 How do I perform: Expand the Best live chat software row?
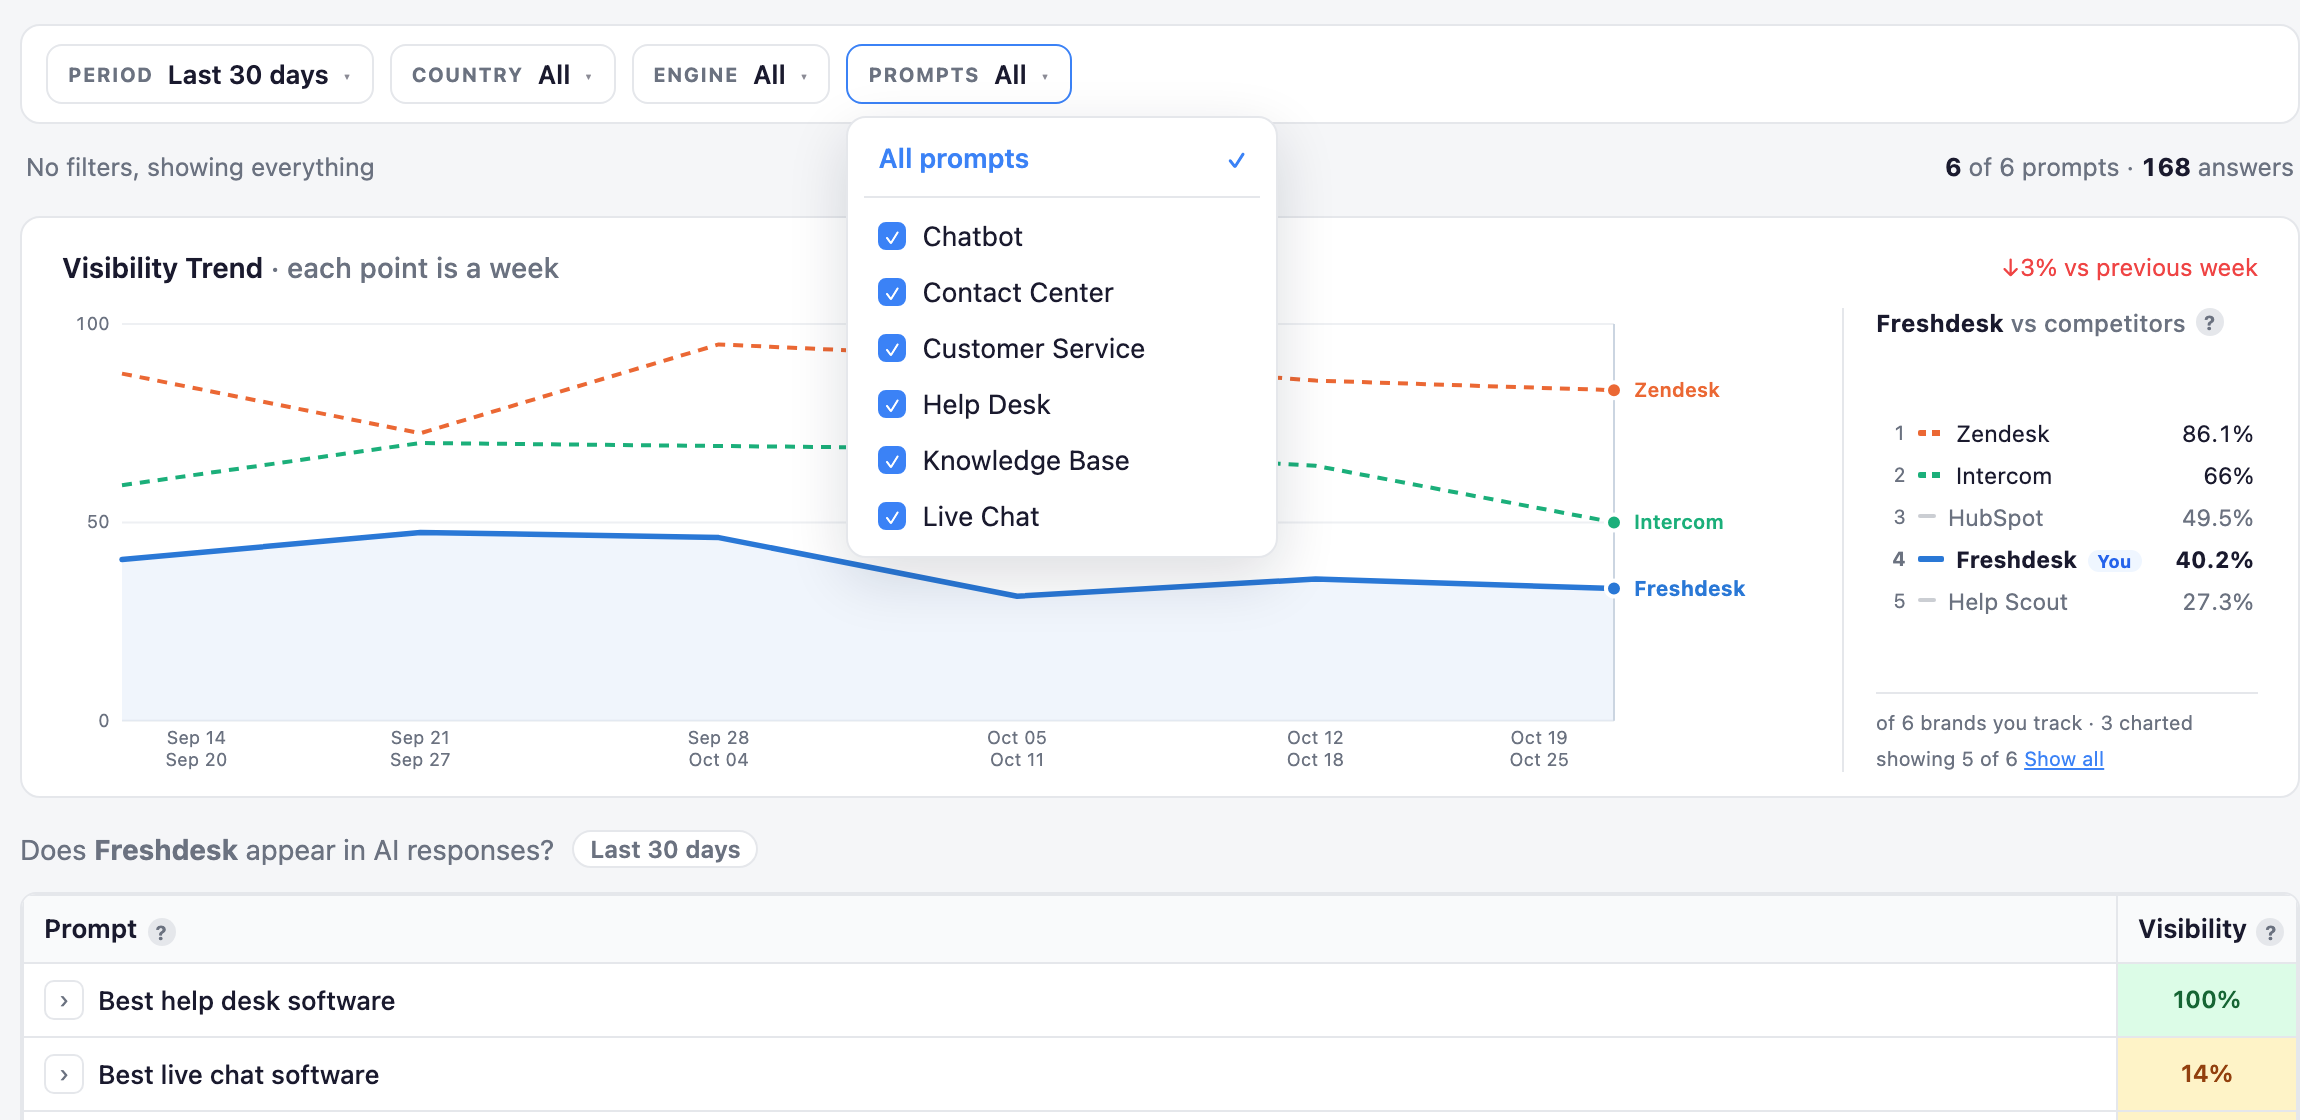pyautogui.click(x=64, y=1074)
